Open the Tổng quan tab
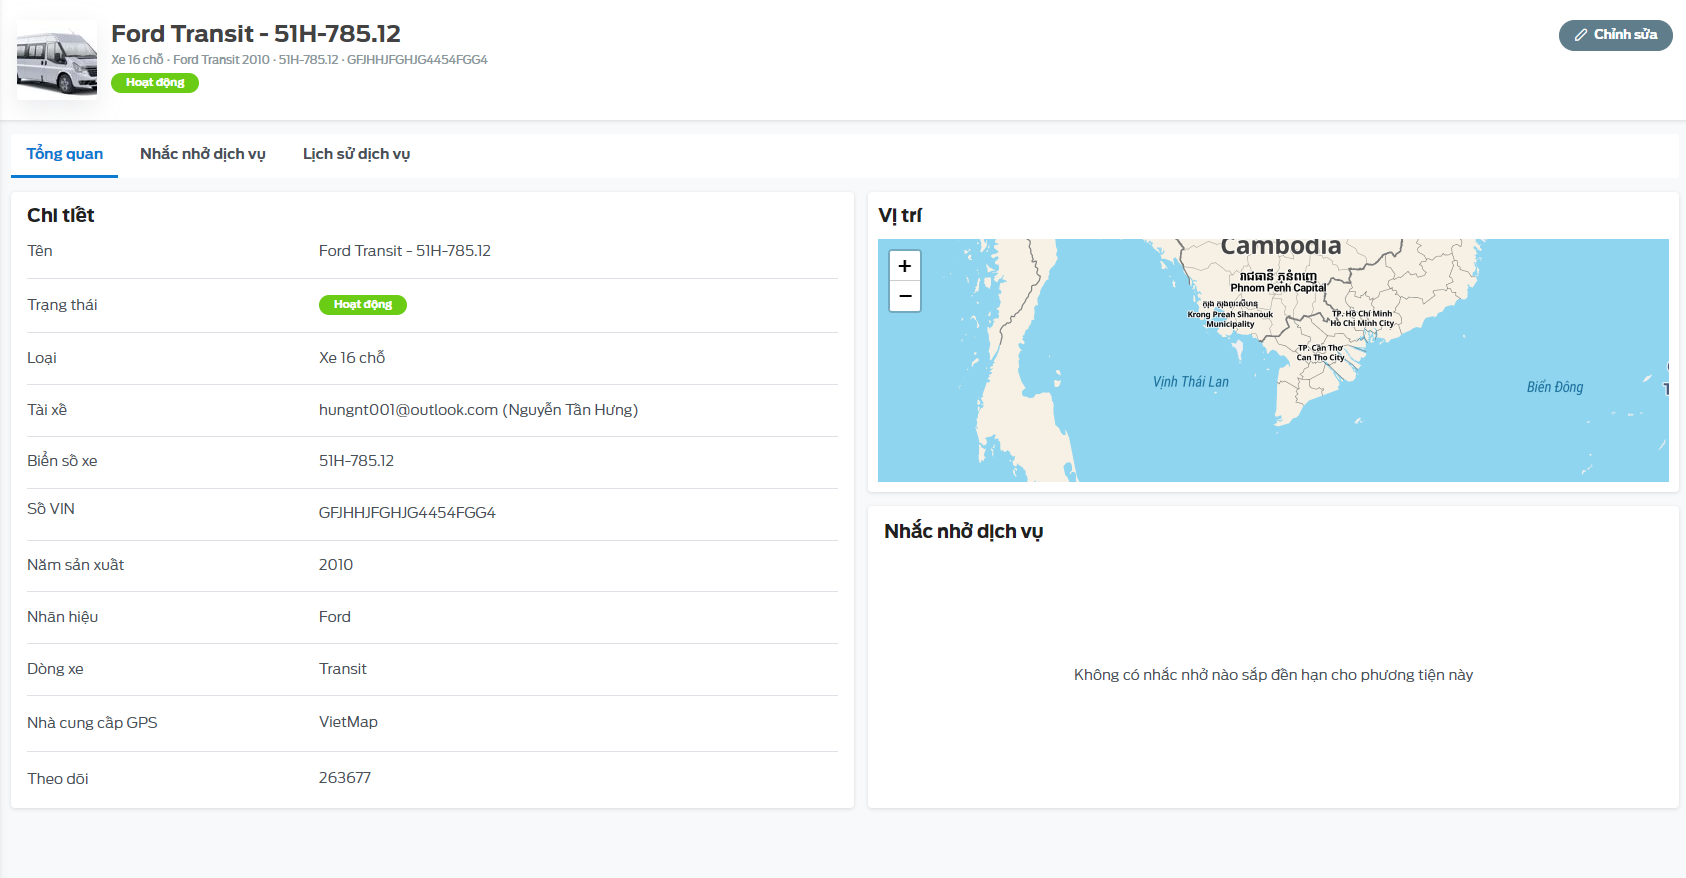1686x878 pixels. [x=65, y=154]
